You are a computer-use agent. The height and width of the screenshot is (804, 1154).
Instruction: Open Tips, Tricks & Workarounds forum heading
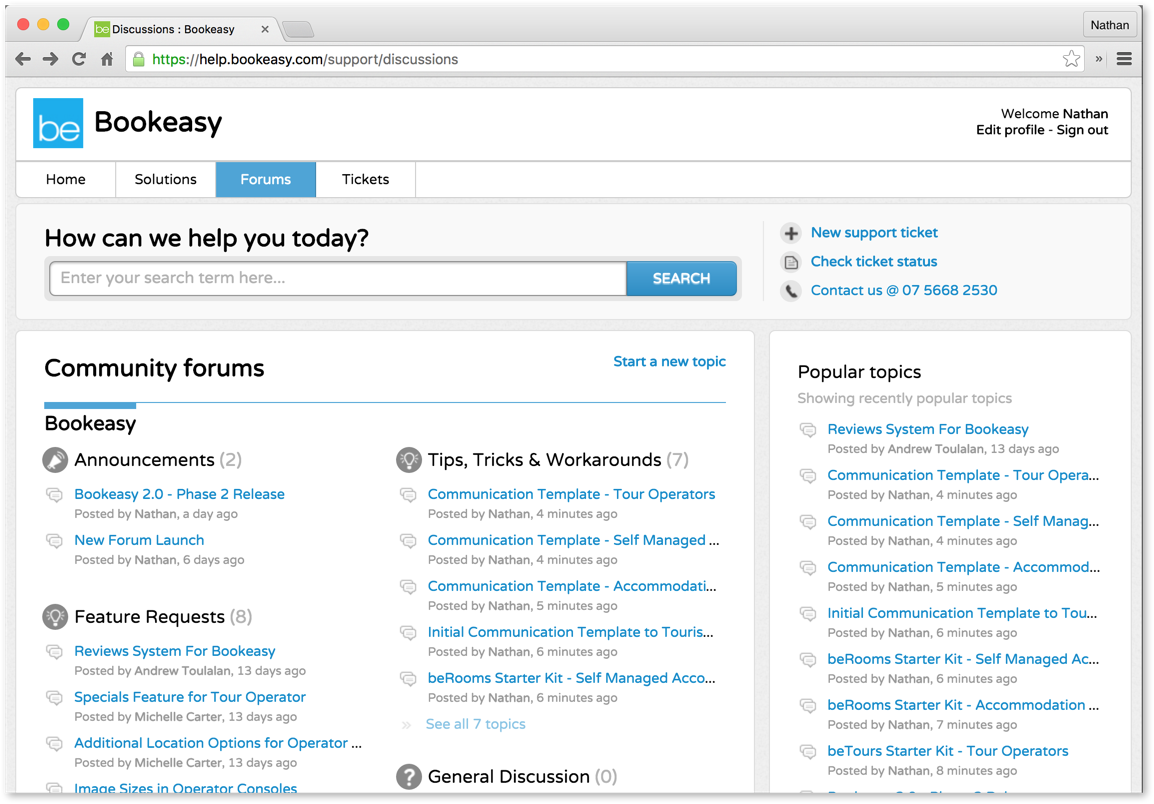point(545,460)
